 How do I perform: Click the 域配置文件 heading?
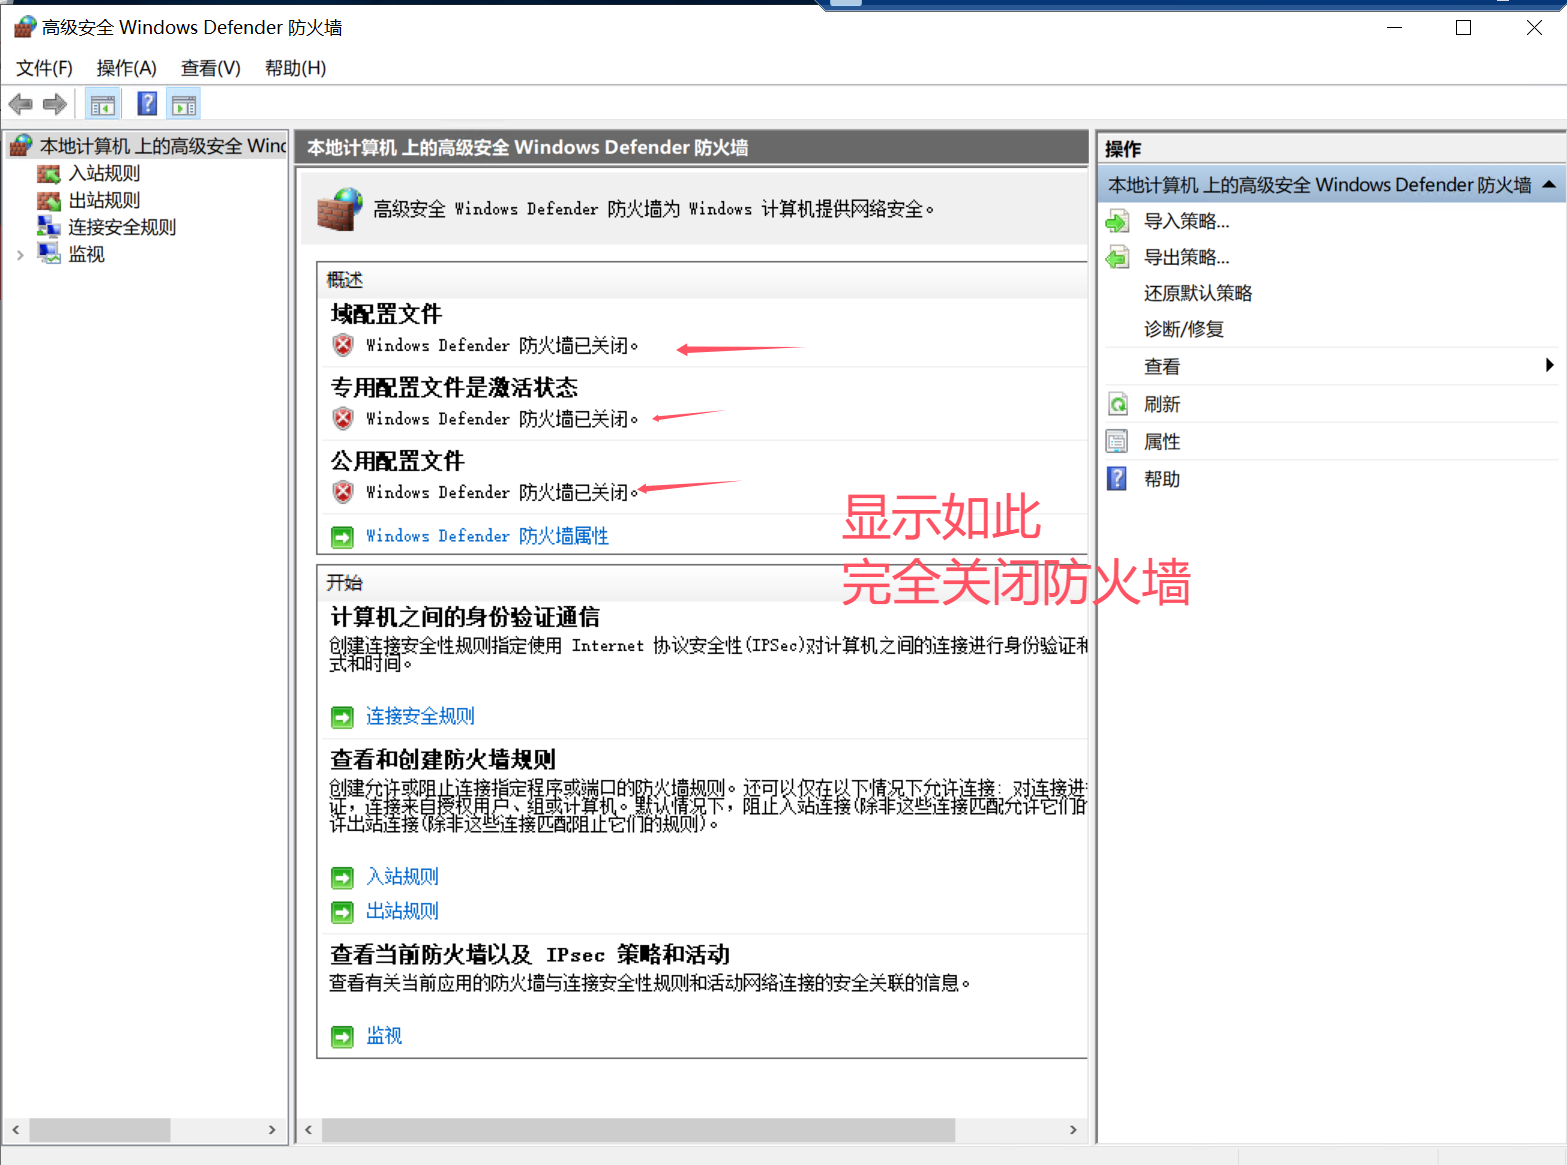tap(386, 314)
